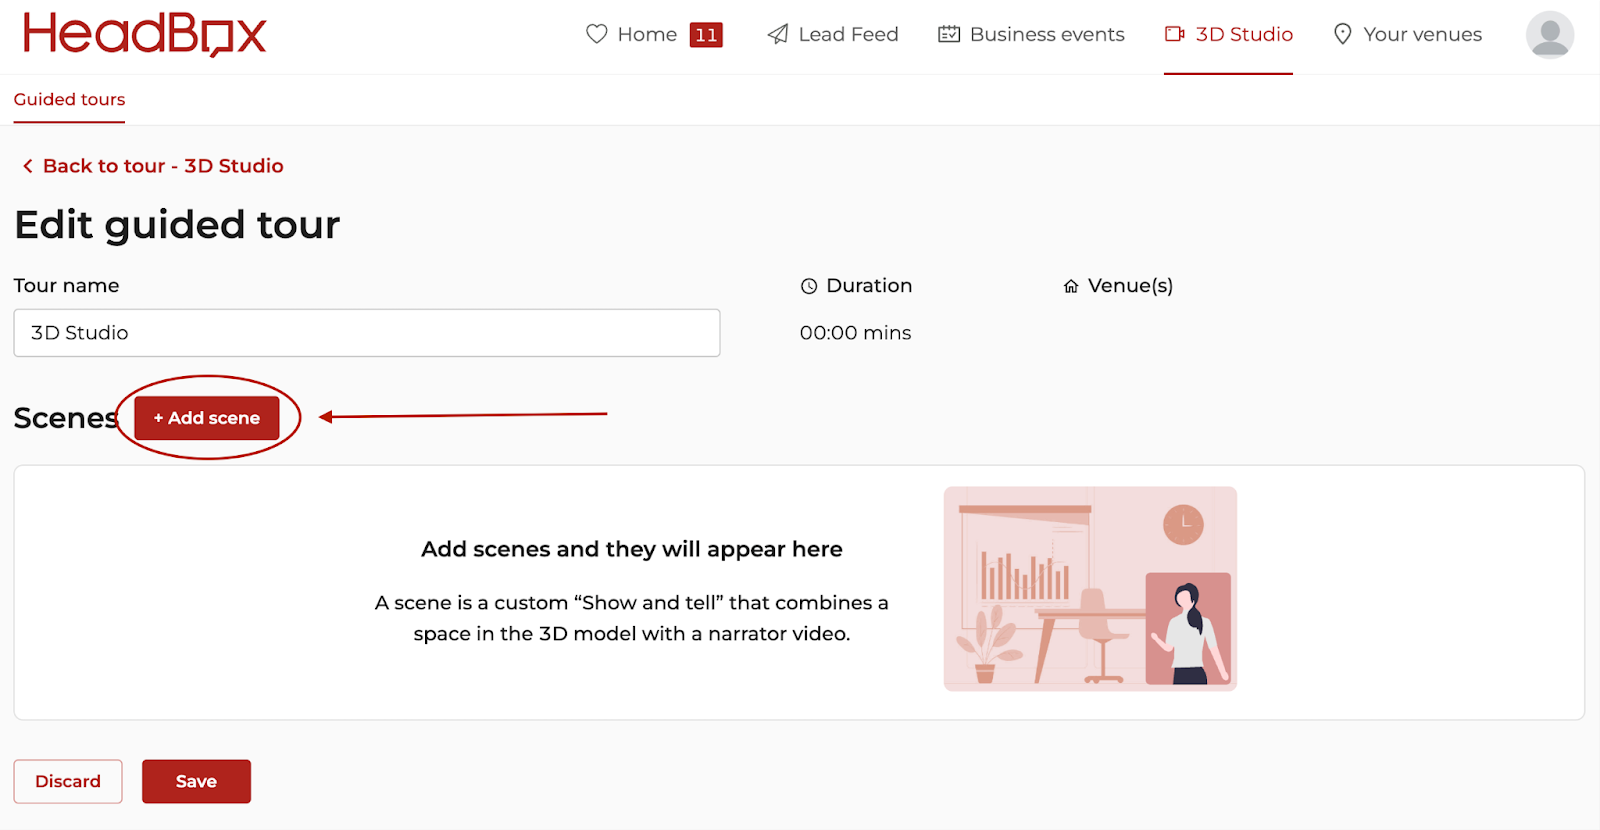Click the scene description paragraph
Screen dimensions: 1600x830
pyautogui.click(x=632, y=618)
